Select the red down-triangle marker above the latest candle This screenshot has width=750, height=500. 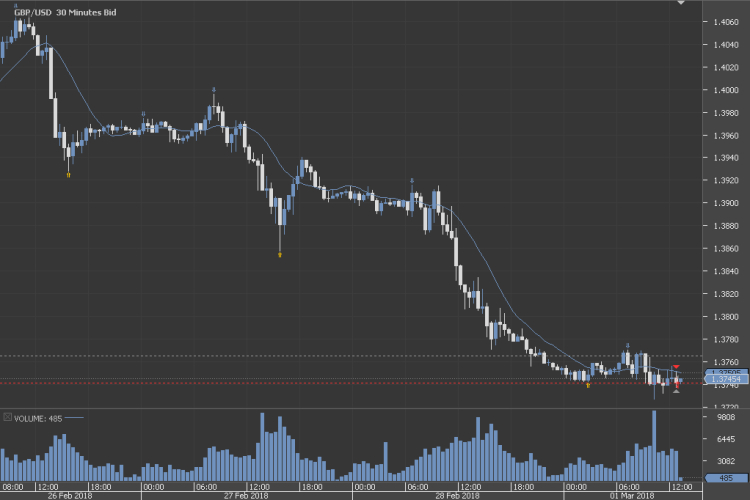click(676, 367)
